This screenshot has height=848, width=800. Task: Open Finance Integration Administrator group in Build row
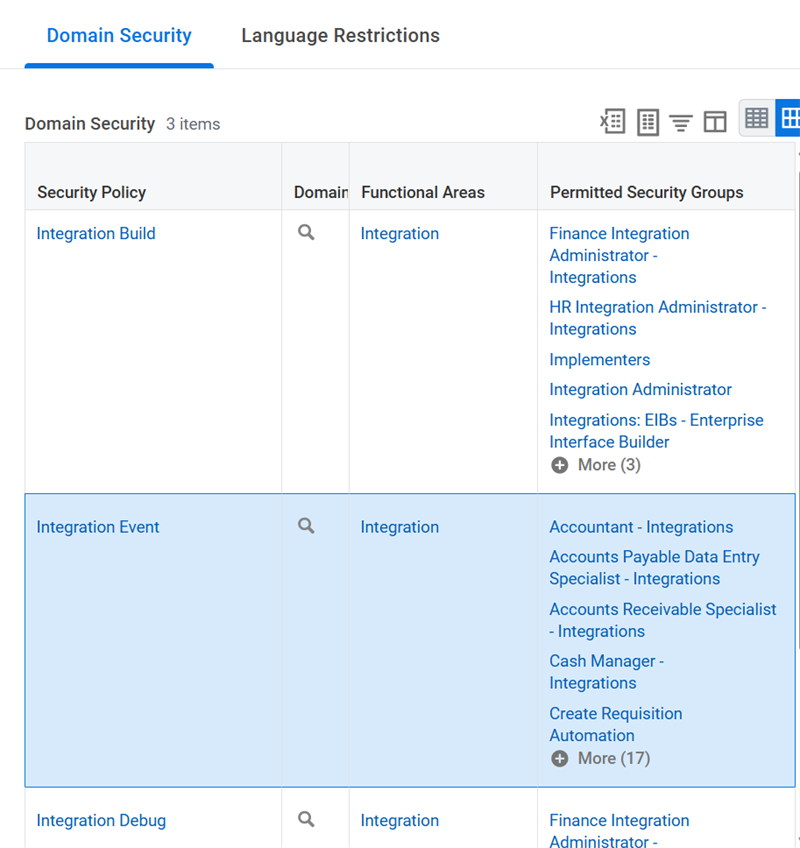(x=619, y=255)
